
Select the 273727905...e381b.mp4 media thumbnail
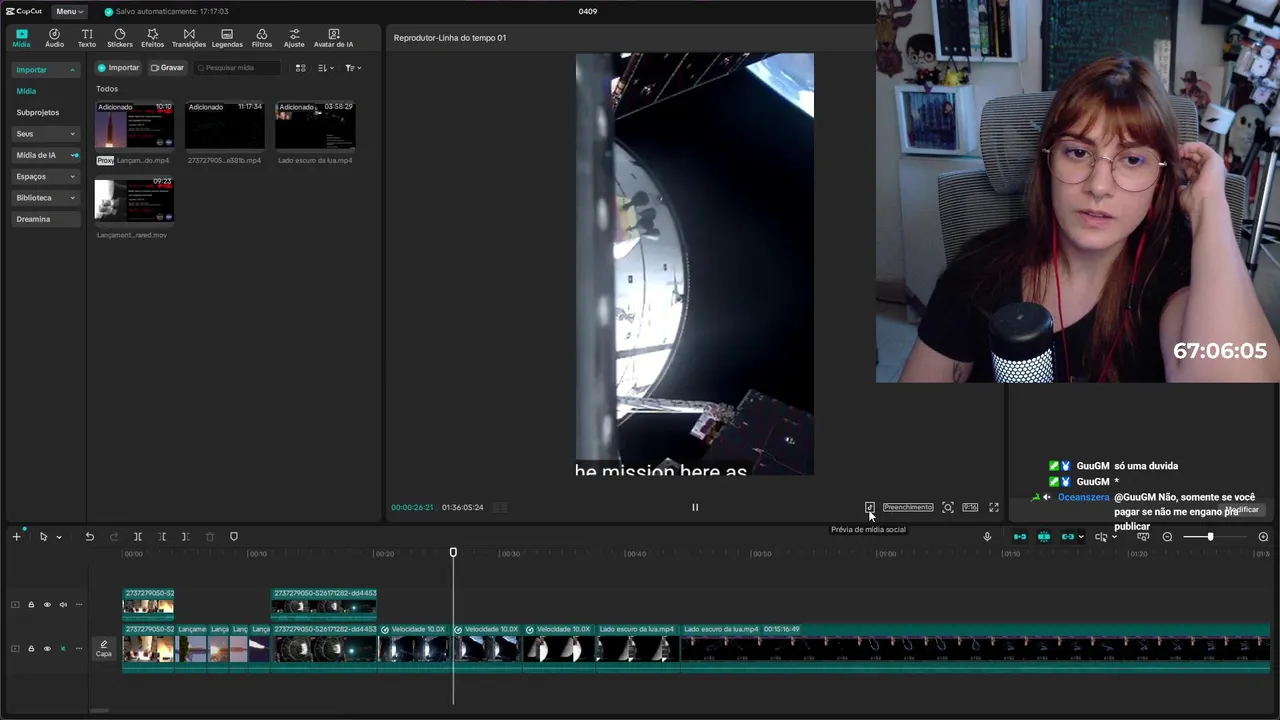tap(224, 126)
